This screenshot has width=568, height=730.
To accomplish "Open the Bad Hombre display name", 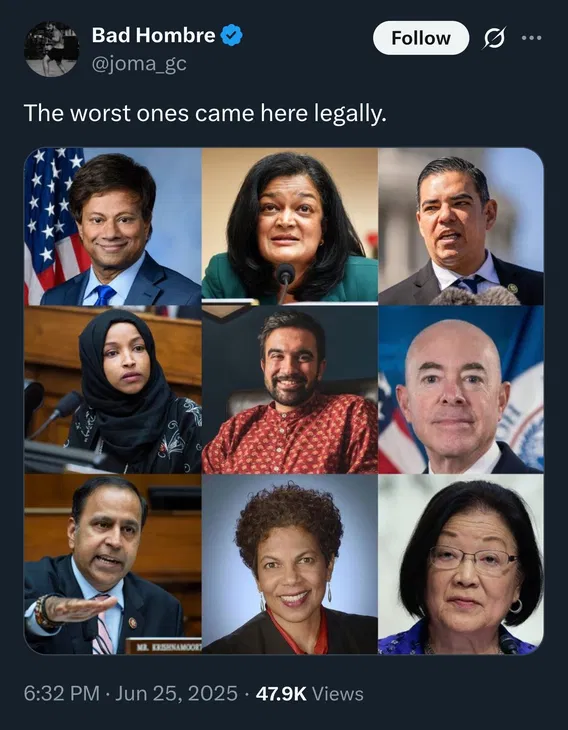I will click(x=154, y=35).
